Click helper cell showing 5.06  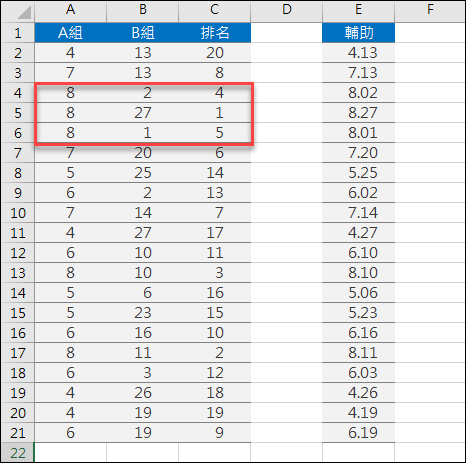[359, 293]
